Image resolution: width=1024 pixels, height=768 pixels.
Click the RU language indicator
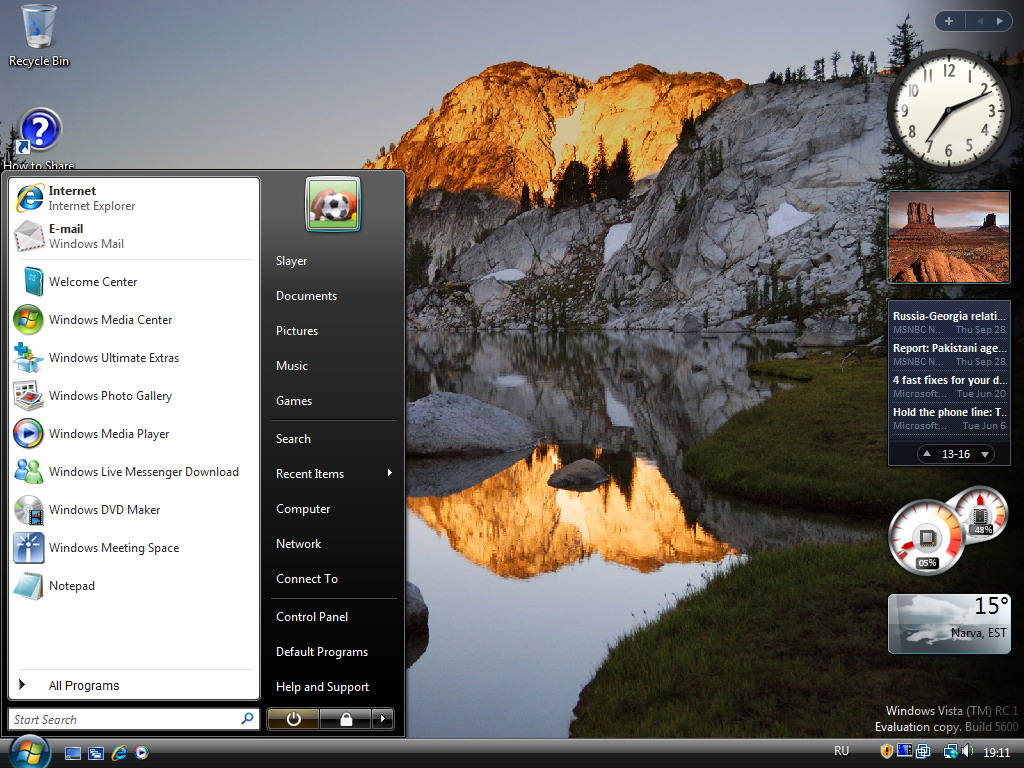click(x=841, y=751)
